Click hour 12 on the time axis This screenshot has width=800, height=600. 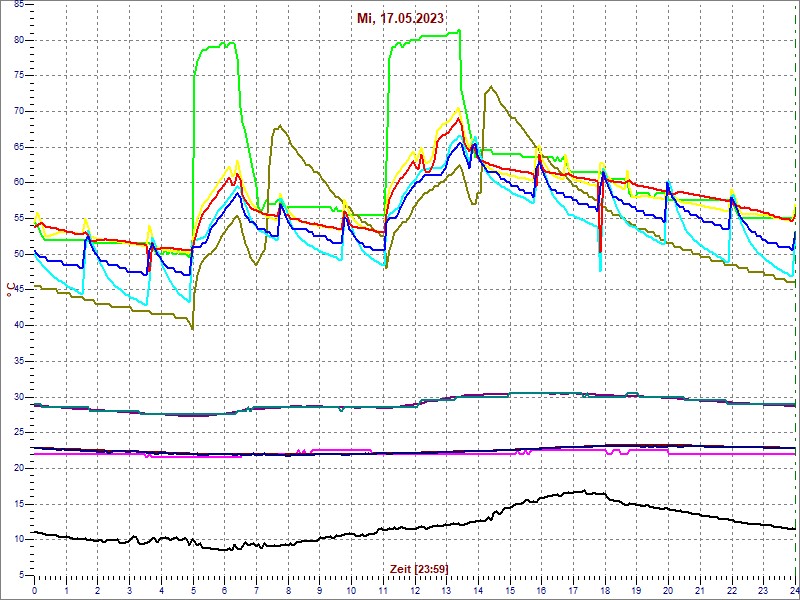pos(415,589)
